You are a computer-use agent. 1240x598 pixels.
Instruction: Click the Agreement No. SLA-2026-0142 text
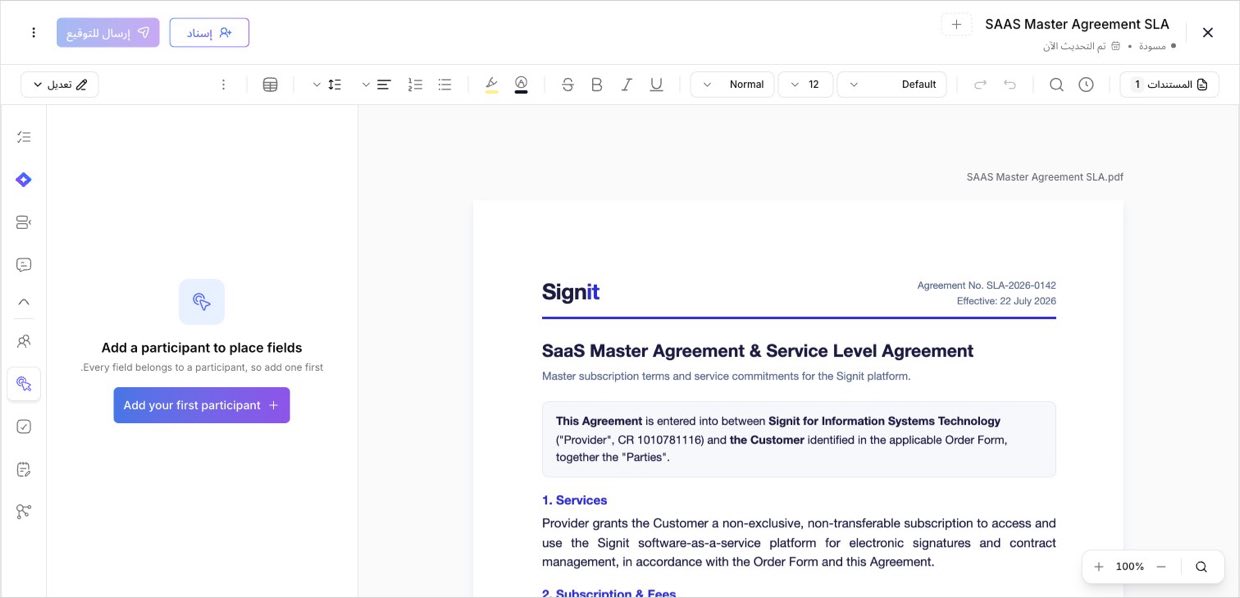coord(986,286)
